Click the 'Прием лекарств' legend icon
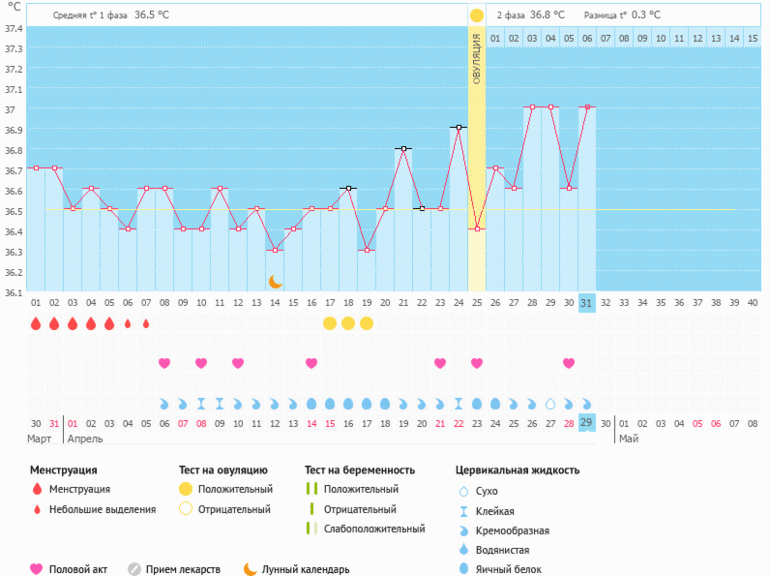 pyautogui.click(x=134, y=569)
